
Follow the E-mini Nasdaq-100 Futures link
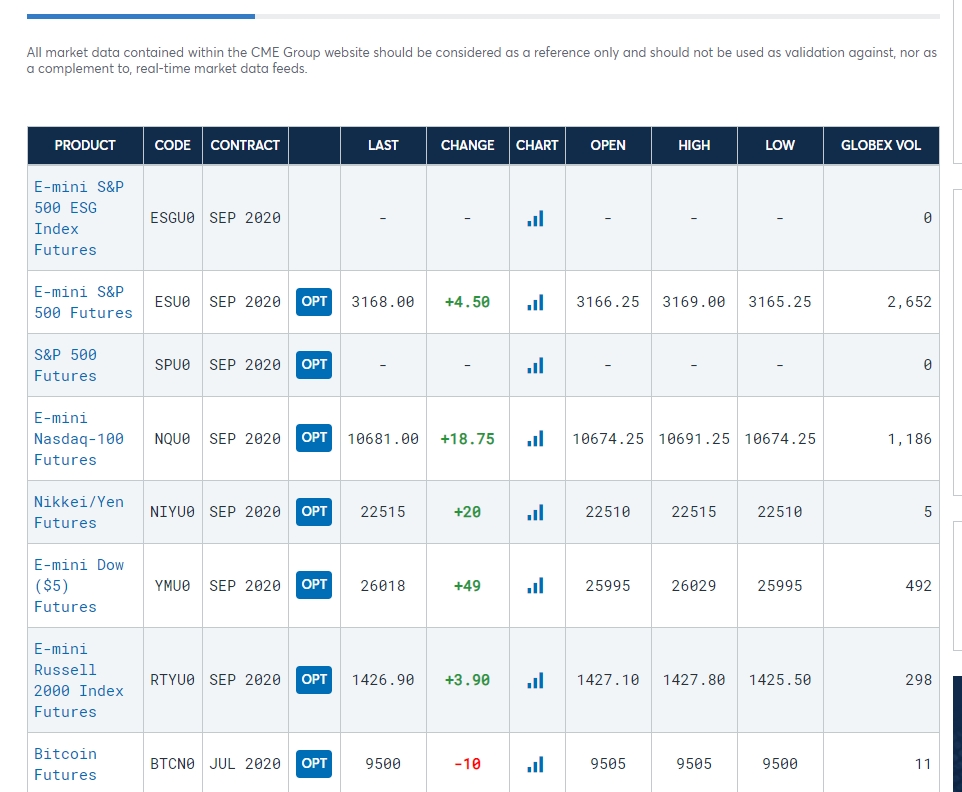coord(79,439)
